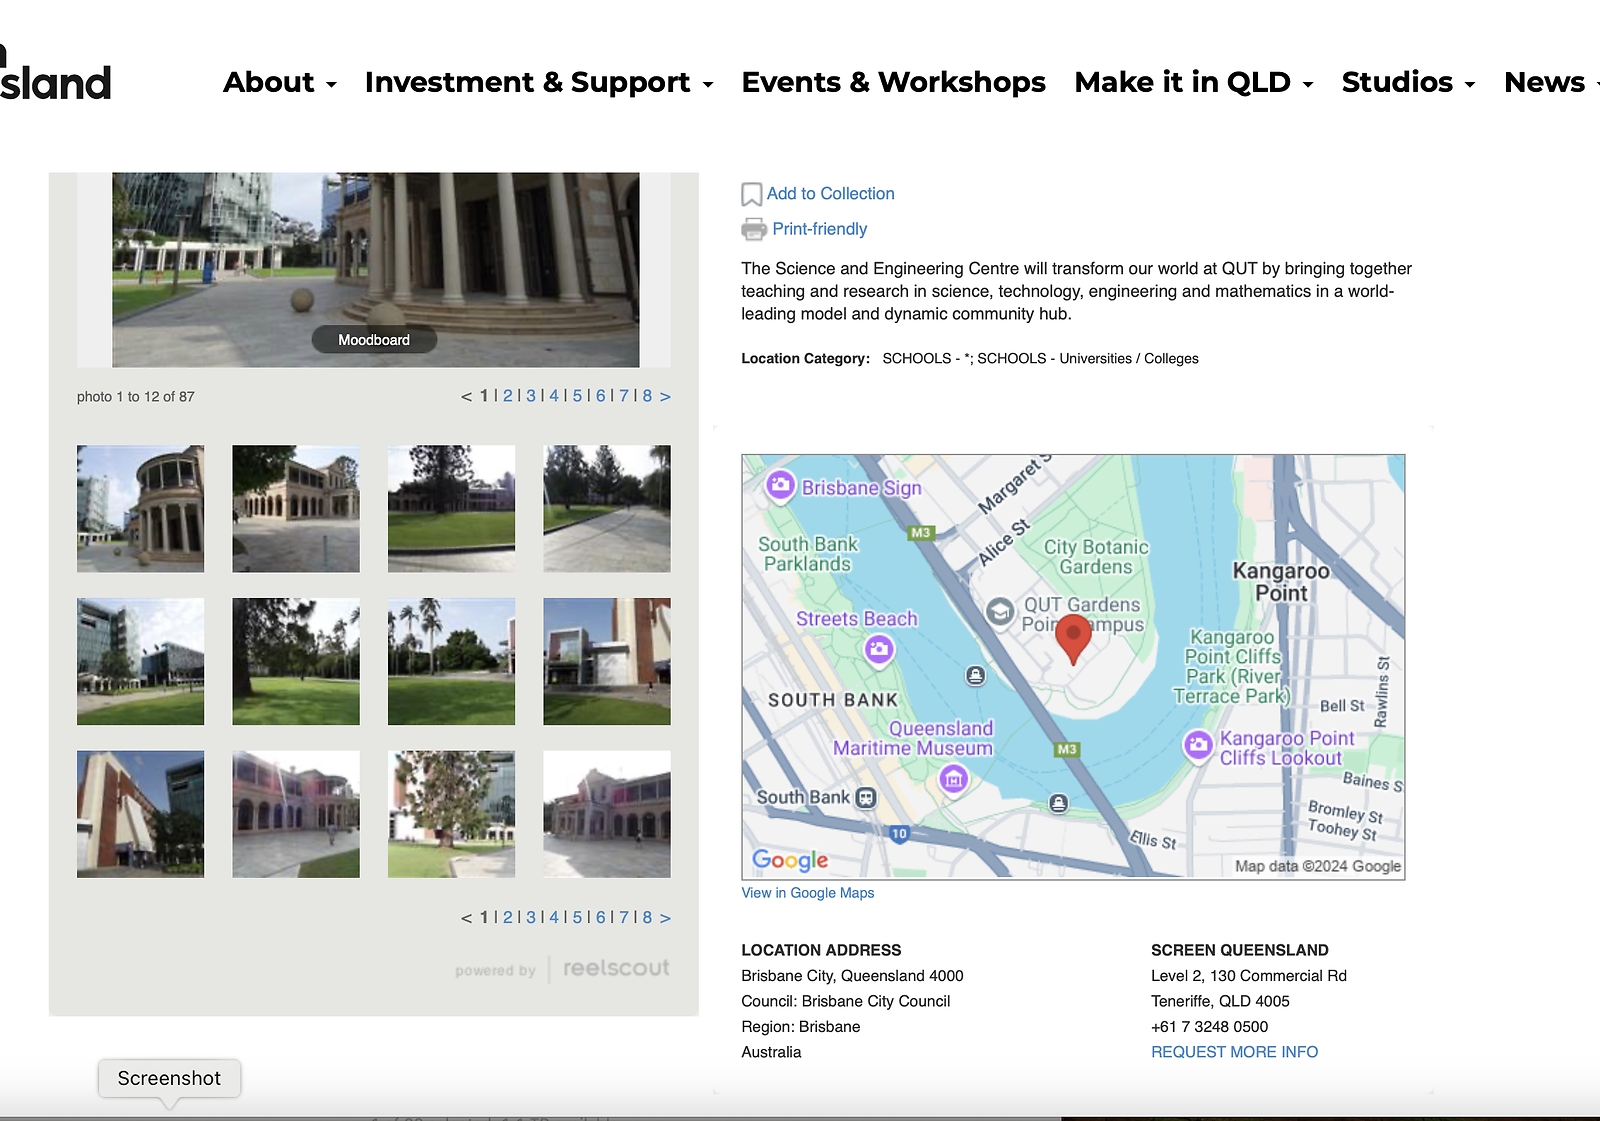Click next arrow in bottom pagination
1600x1121 pixels.
(665, 917)
